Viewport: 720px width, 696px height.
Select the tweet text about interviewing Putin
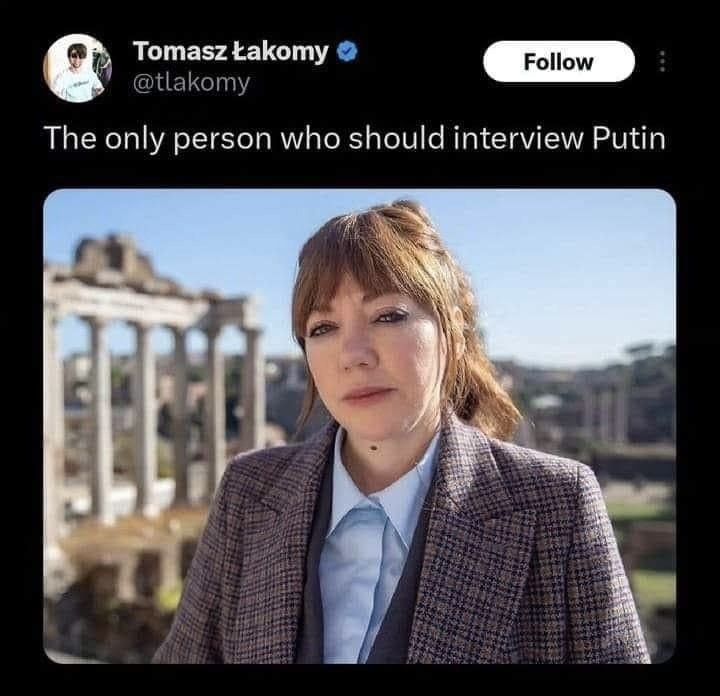[354, 138]
